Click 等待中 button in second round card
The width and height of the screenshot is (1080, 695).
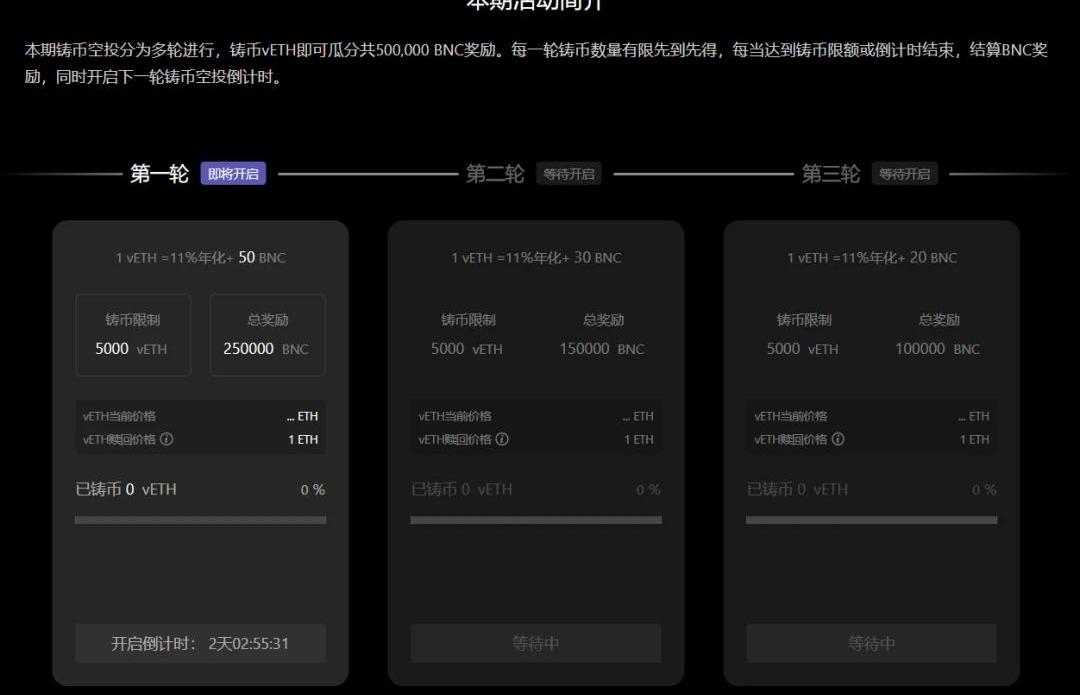pos(536,643)
